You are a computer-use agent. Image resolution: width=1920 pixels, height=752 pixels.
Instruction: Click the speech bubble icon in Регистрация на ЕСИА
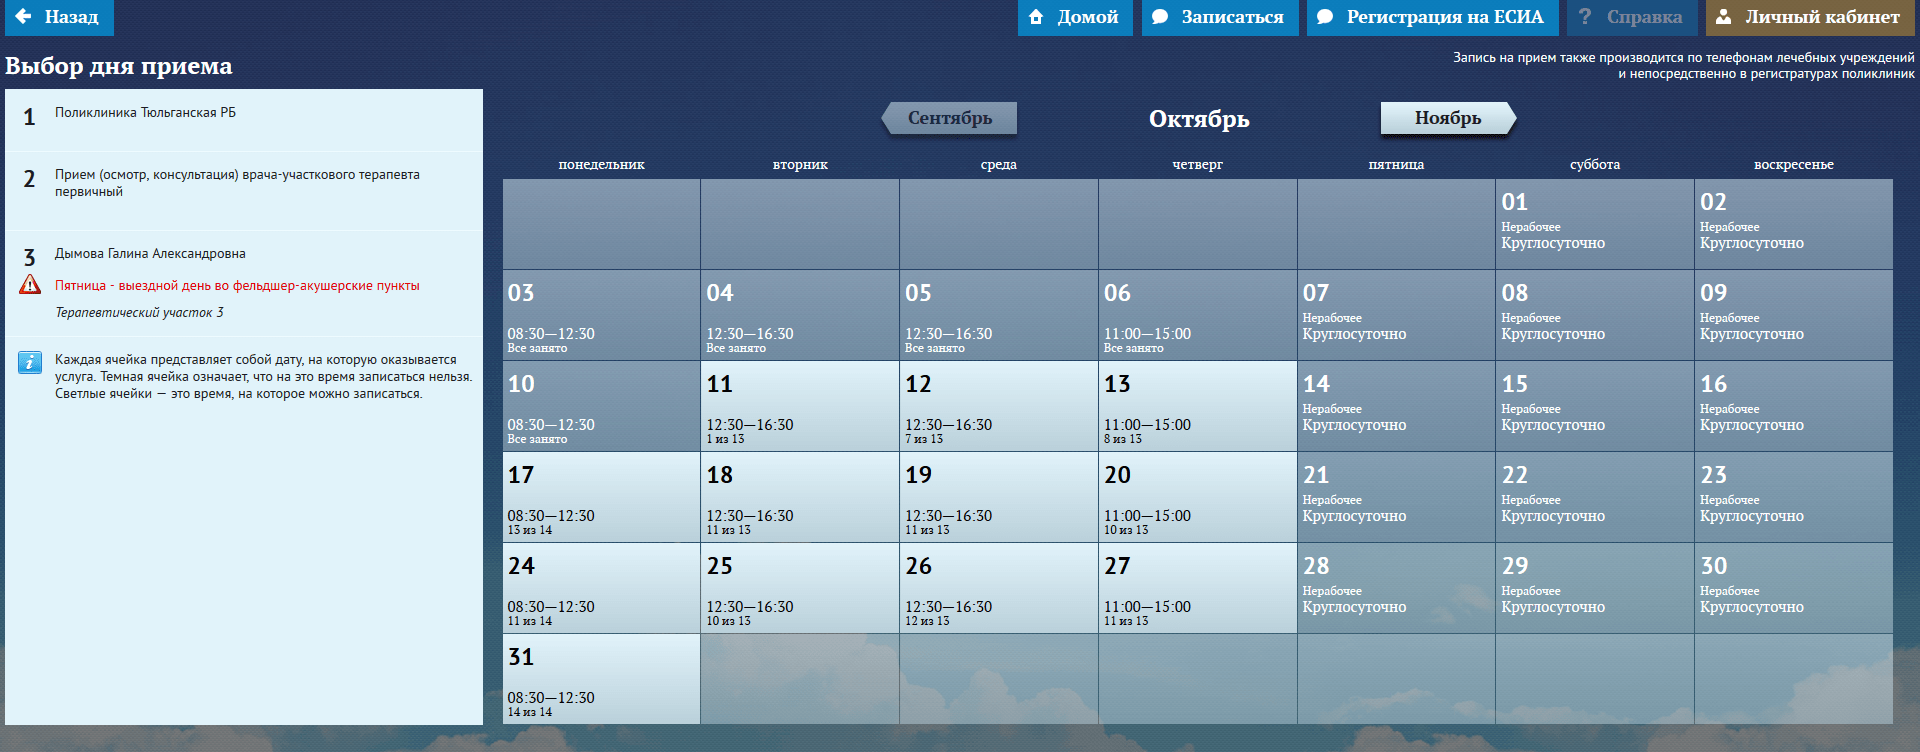[1325, 17]
